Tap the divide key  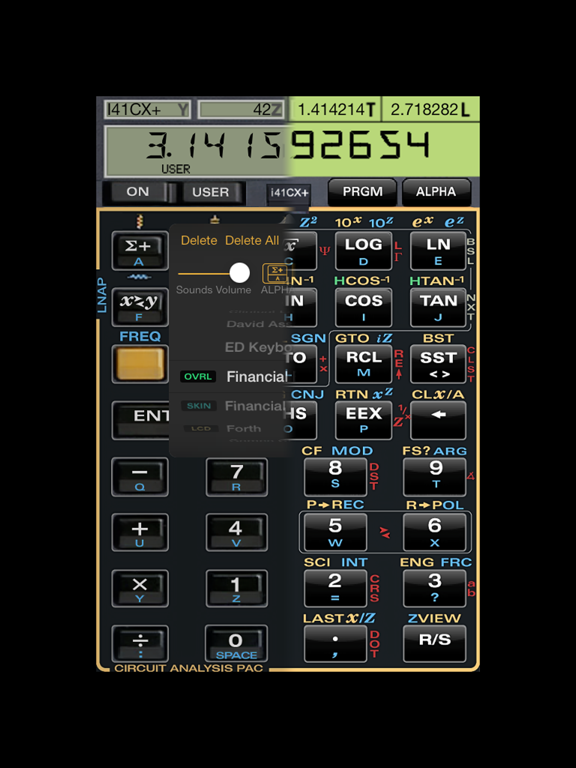coord(140,644)
